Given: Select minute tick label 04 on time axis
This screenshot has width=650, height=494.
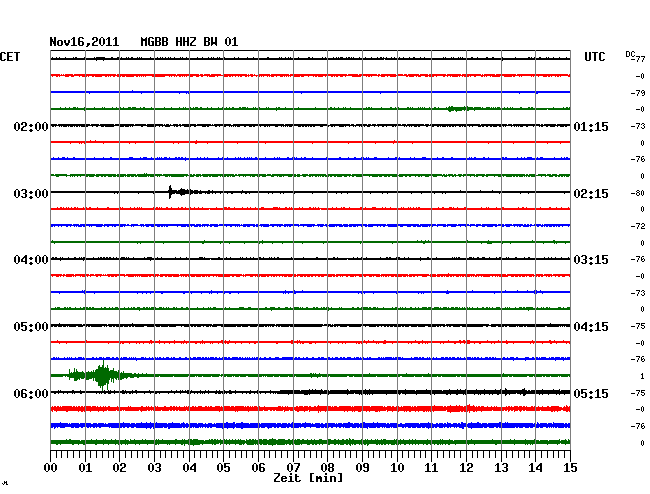Looking at the screenshot, I should (x=189, y=467).
